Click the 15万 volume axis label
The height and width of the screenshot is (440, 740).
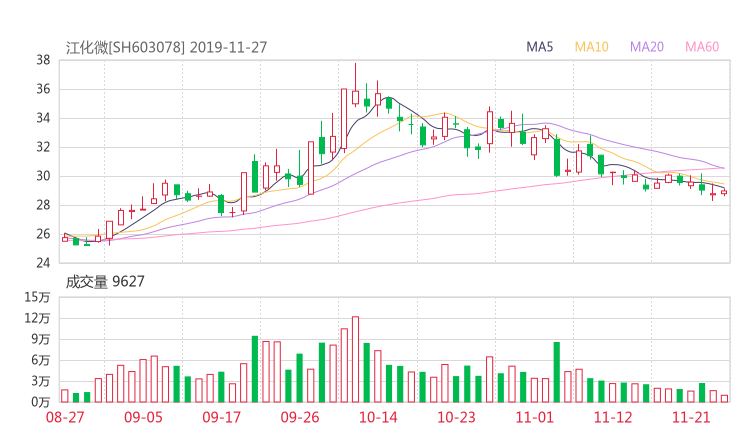click(38, 298)
